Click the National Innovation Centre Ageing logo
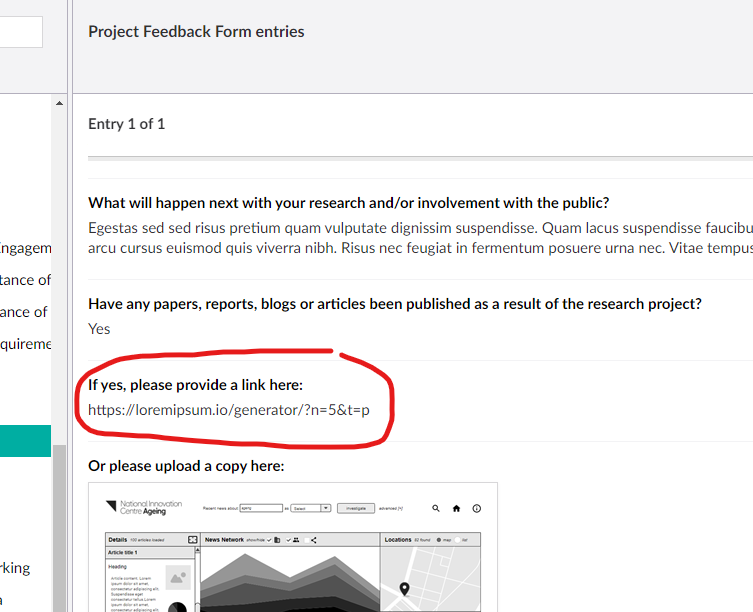Screen dimensions: 753x612 [142, 508]
